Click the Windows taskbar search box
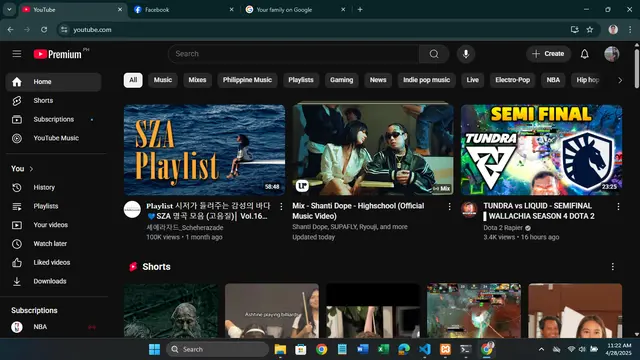Screen dimensions: 640x360 (x=218, y=349)
